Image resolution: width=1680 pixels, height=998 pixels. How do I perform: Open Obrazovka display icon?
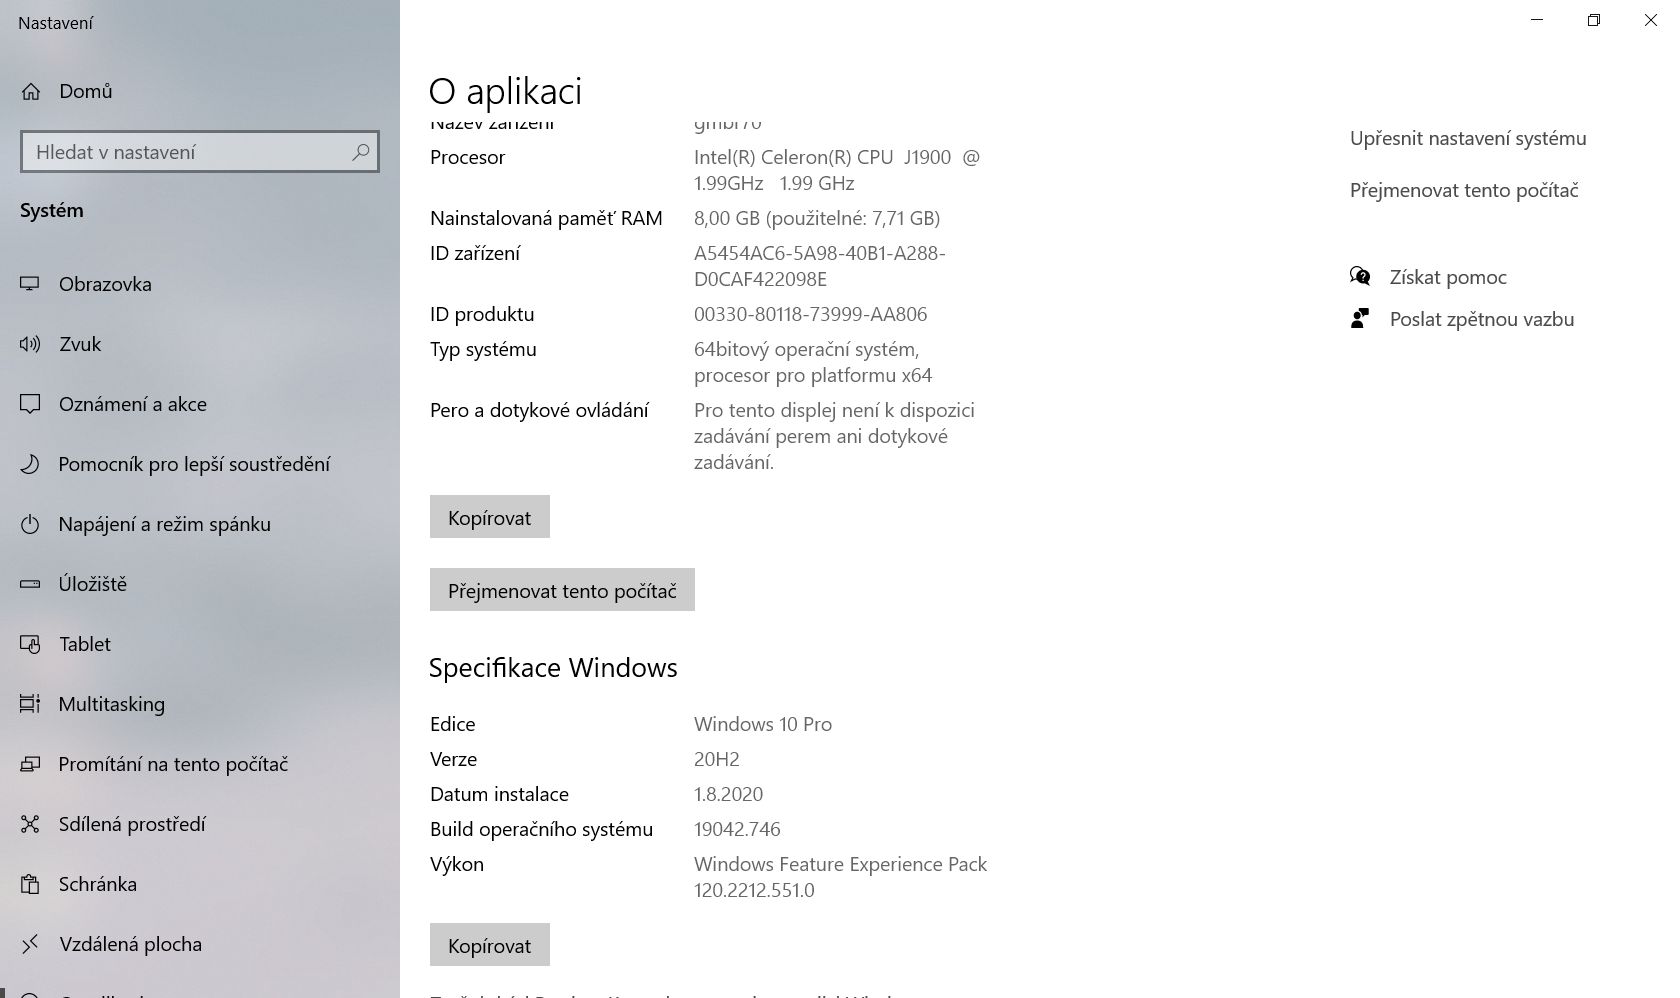pos(30,284)
